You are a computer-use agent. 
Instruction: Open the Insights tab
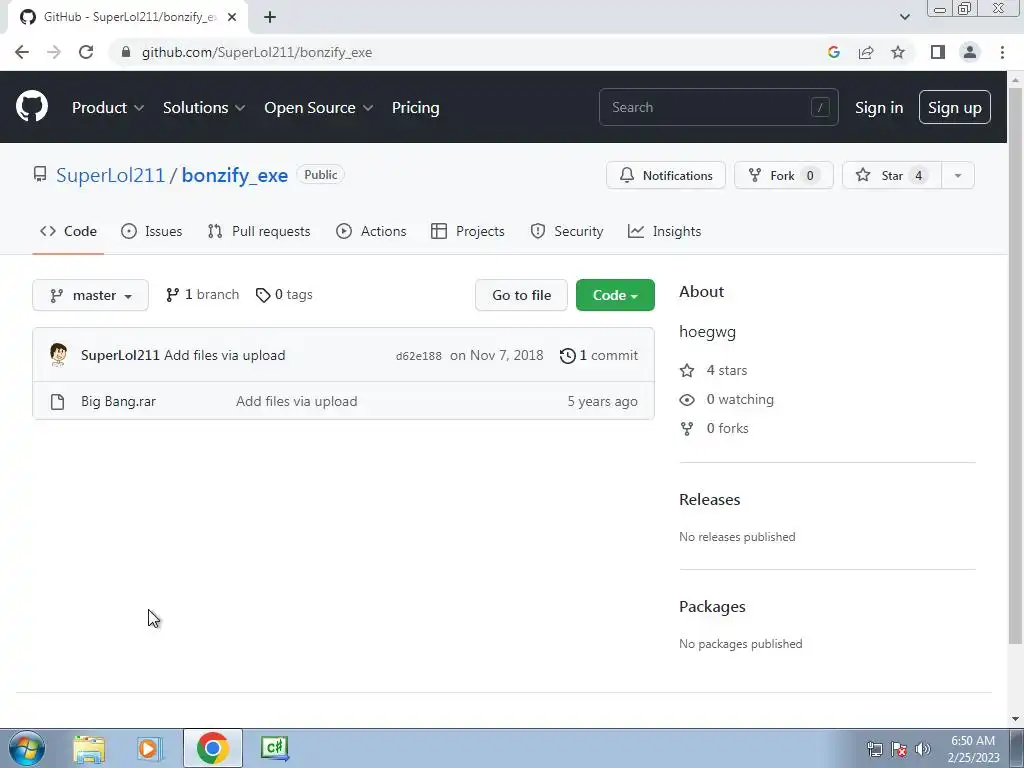pyautogui.click(x=664, y=231)
